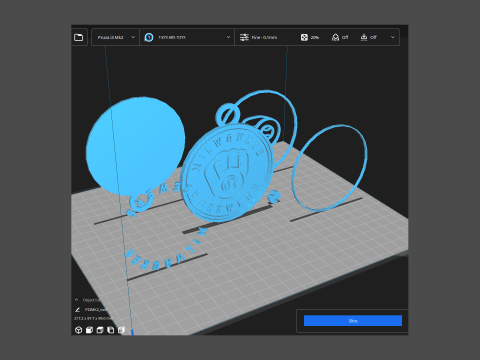Click the infill percentage icon
480x360 pixels.
(x=304, y=37)
